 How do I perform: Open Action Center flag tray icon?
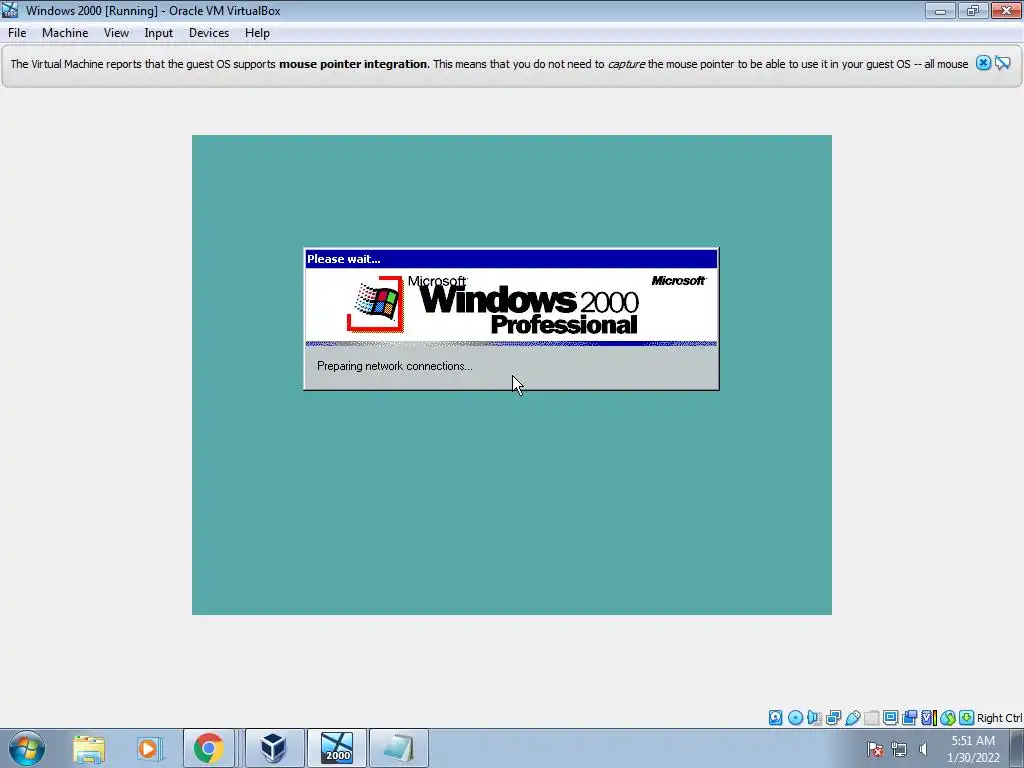pyautogui.click(x=875, y=749)
